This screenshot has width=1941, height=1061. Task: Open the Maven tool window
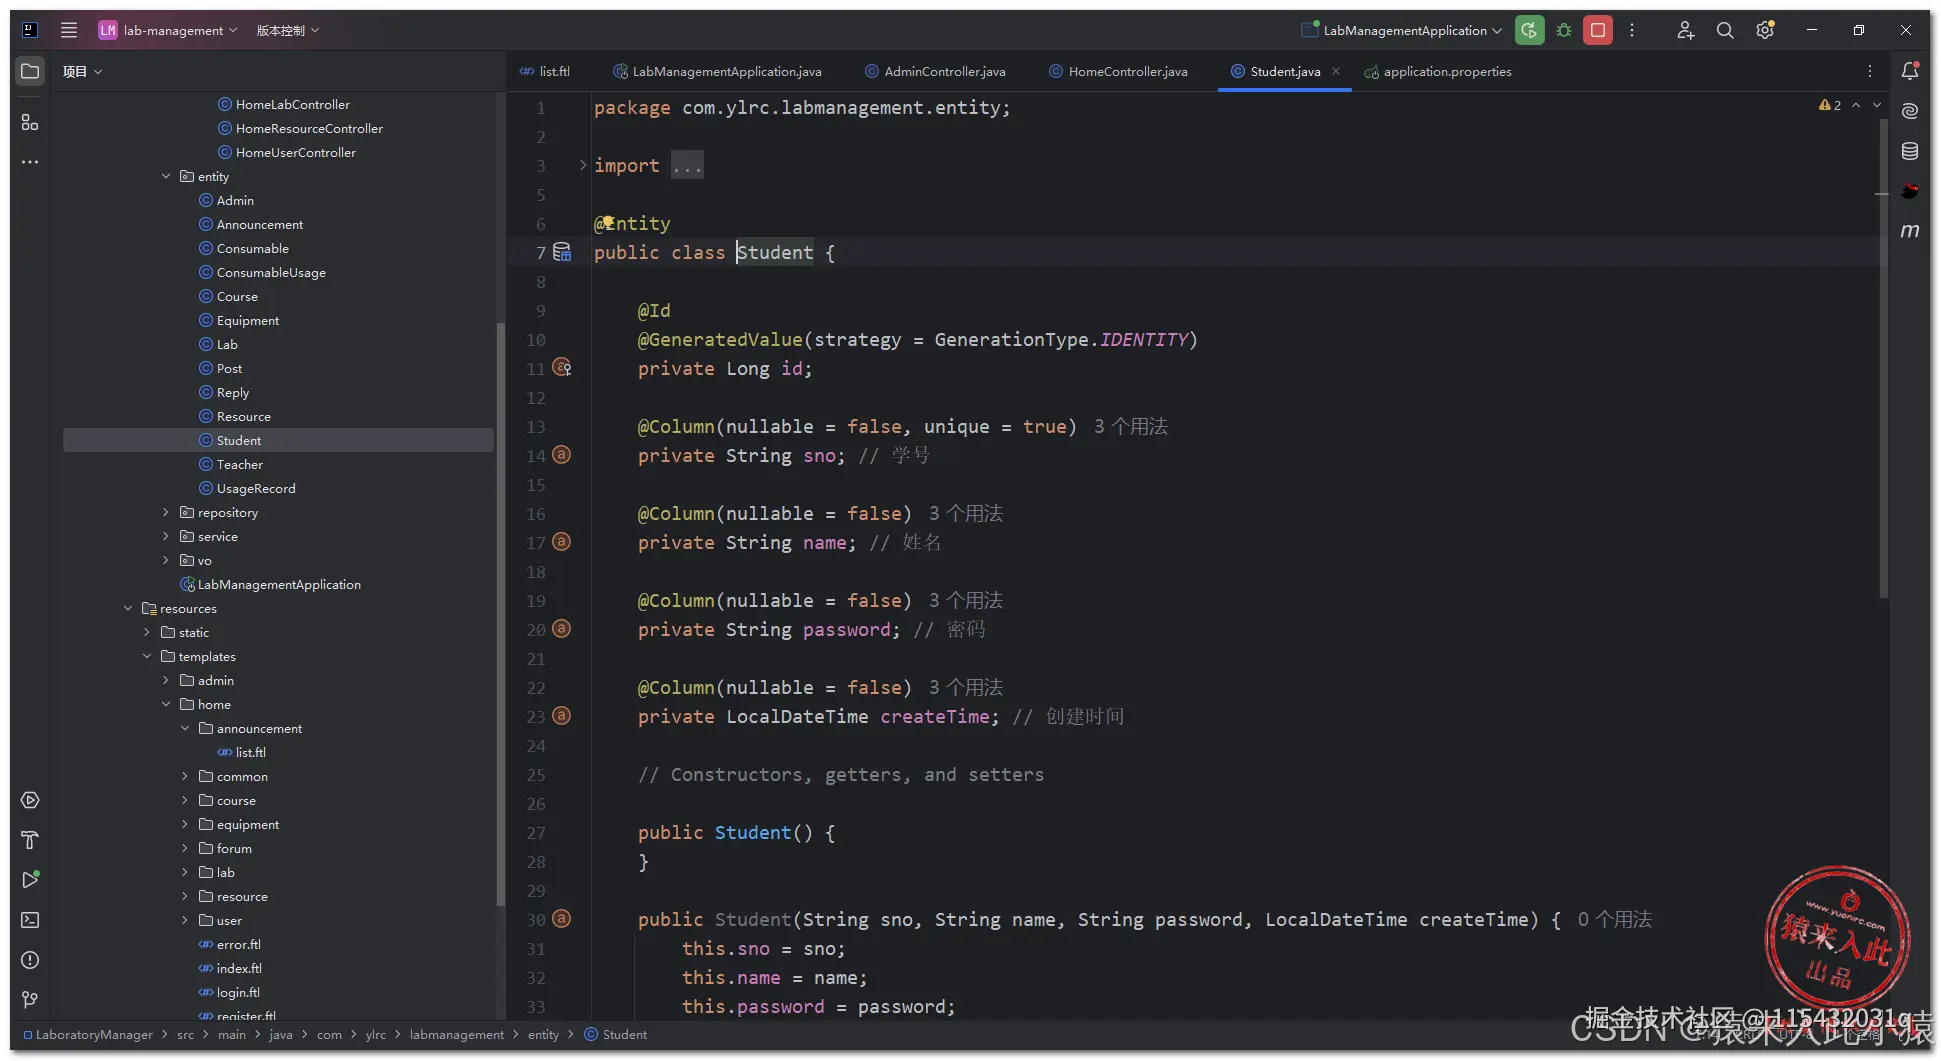click(1910, 231)
